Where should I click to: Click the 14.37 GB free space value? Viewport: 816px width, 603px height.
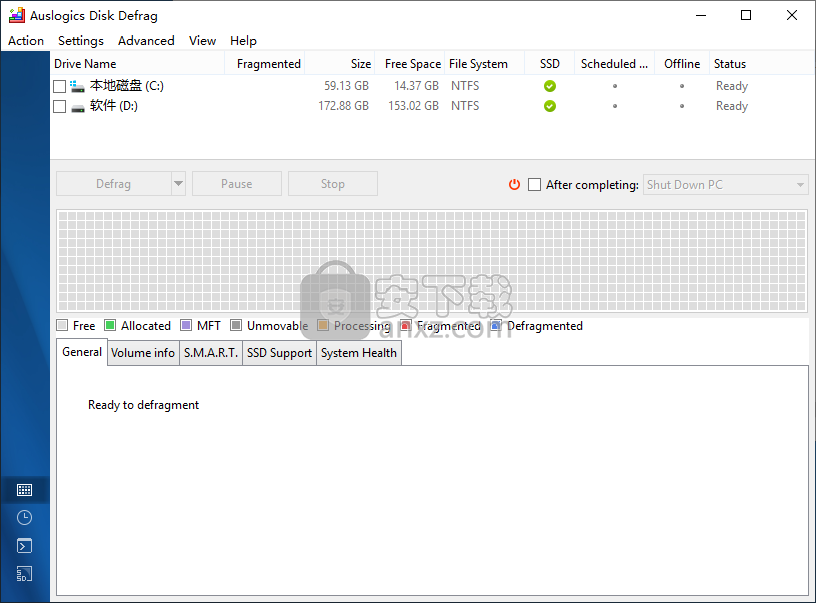pyautogui.click(x=416, y=86)
